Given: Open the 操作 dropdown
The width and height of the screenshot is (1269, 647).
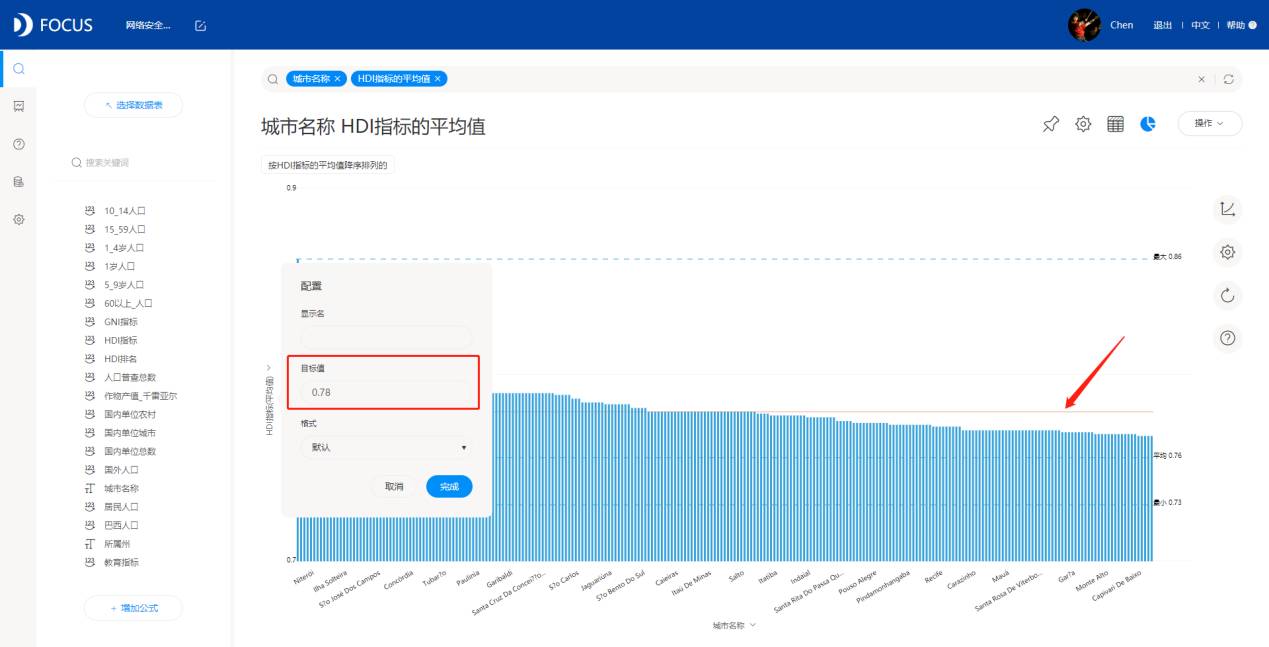Looking at the screenshot, I should [x=1210, y=123].
